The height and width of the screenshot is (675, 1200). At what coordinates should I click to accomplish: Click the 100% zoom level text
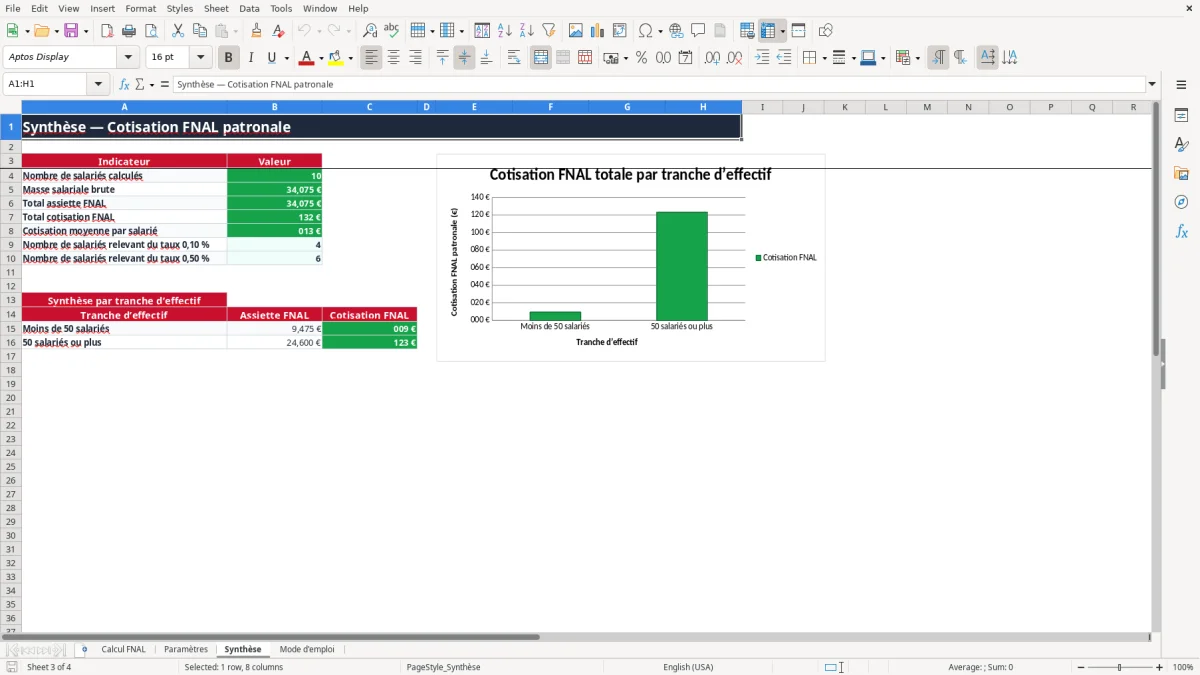coord(1183,667)
